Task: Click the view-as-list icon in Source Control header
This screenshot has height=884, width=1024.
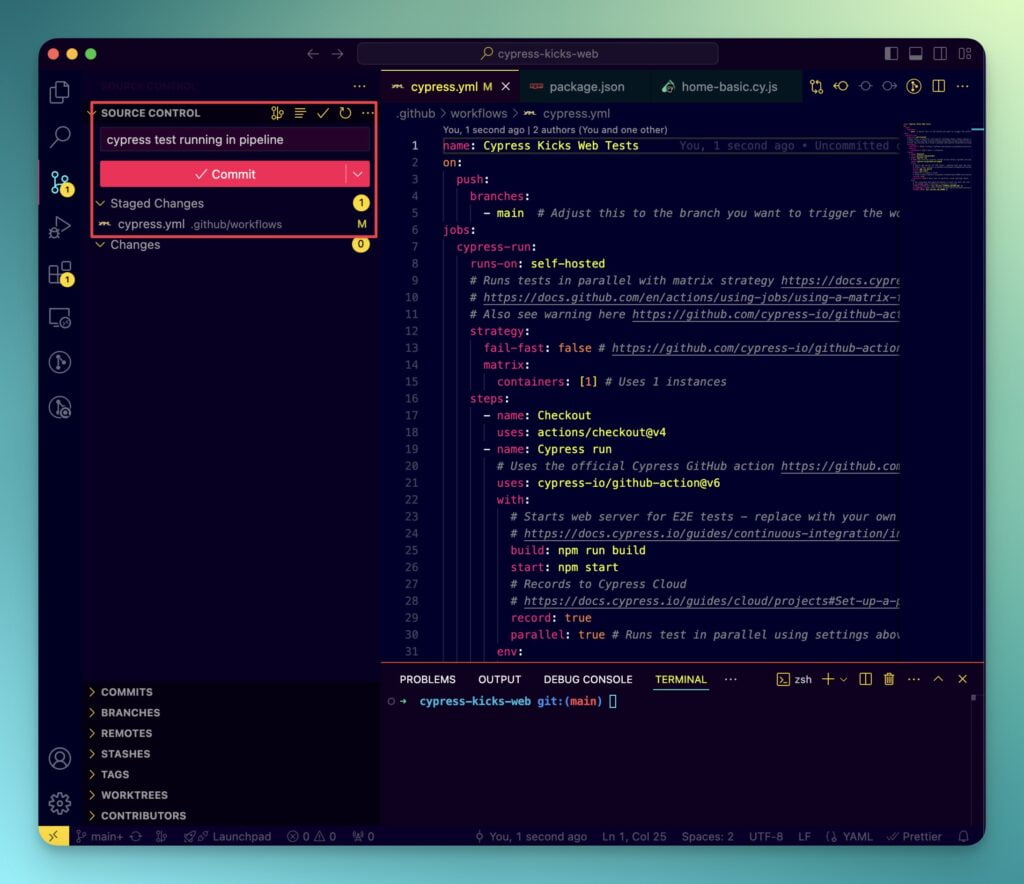Action: pos(300,113)
